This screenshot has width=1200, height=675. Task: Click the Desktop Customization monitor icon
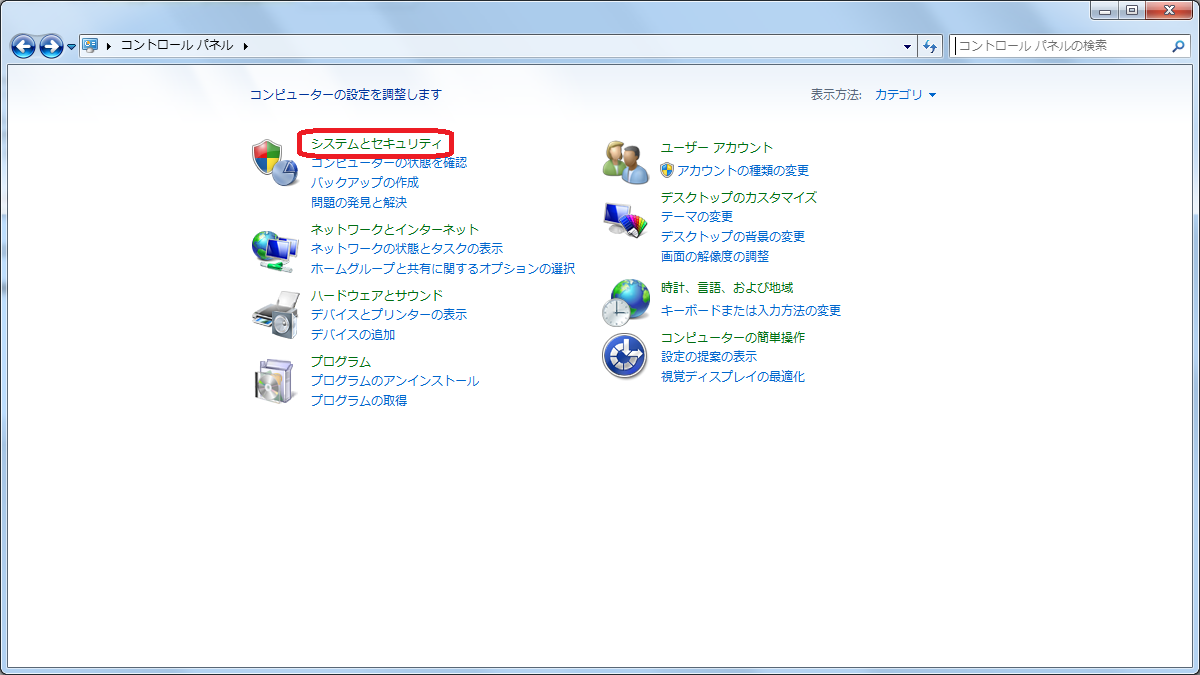click(x=626, y=221)
